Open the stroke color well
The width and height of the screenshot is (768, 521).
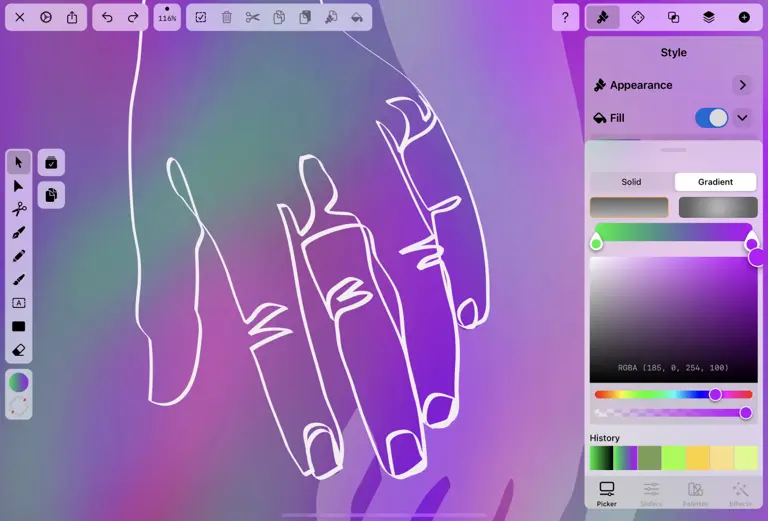19,406
